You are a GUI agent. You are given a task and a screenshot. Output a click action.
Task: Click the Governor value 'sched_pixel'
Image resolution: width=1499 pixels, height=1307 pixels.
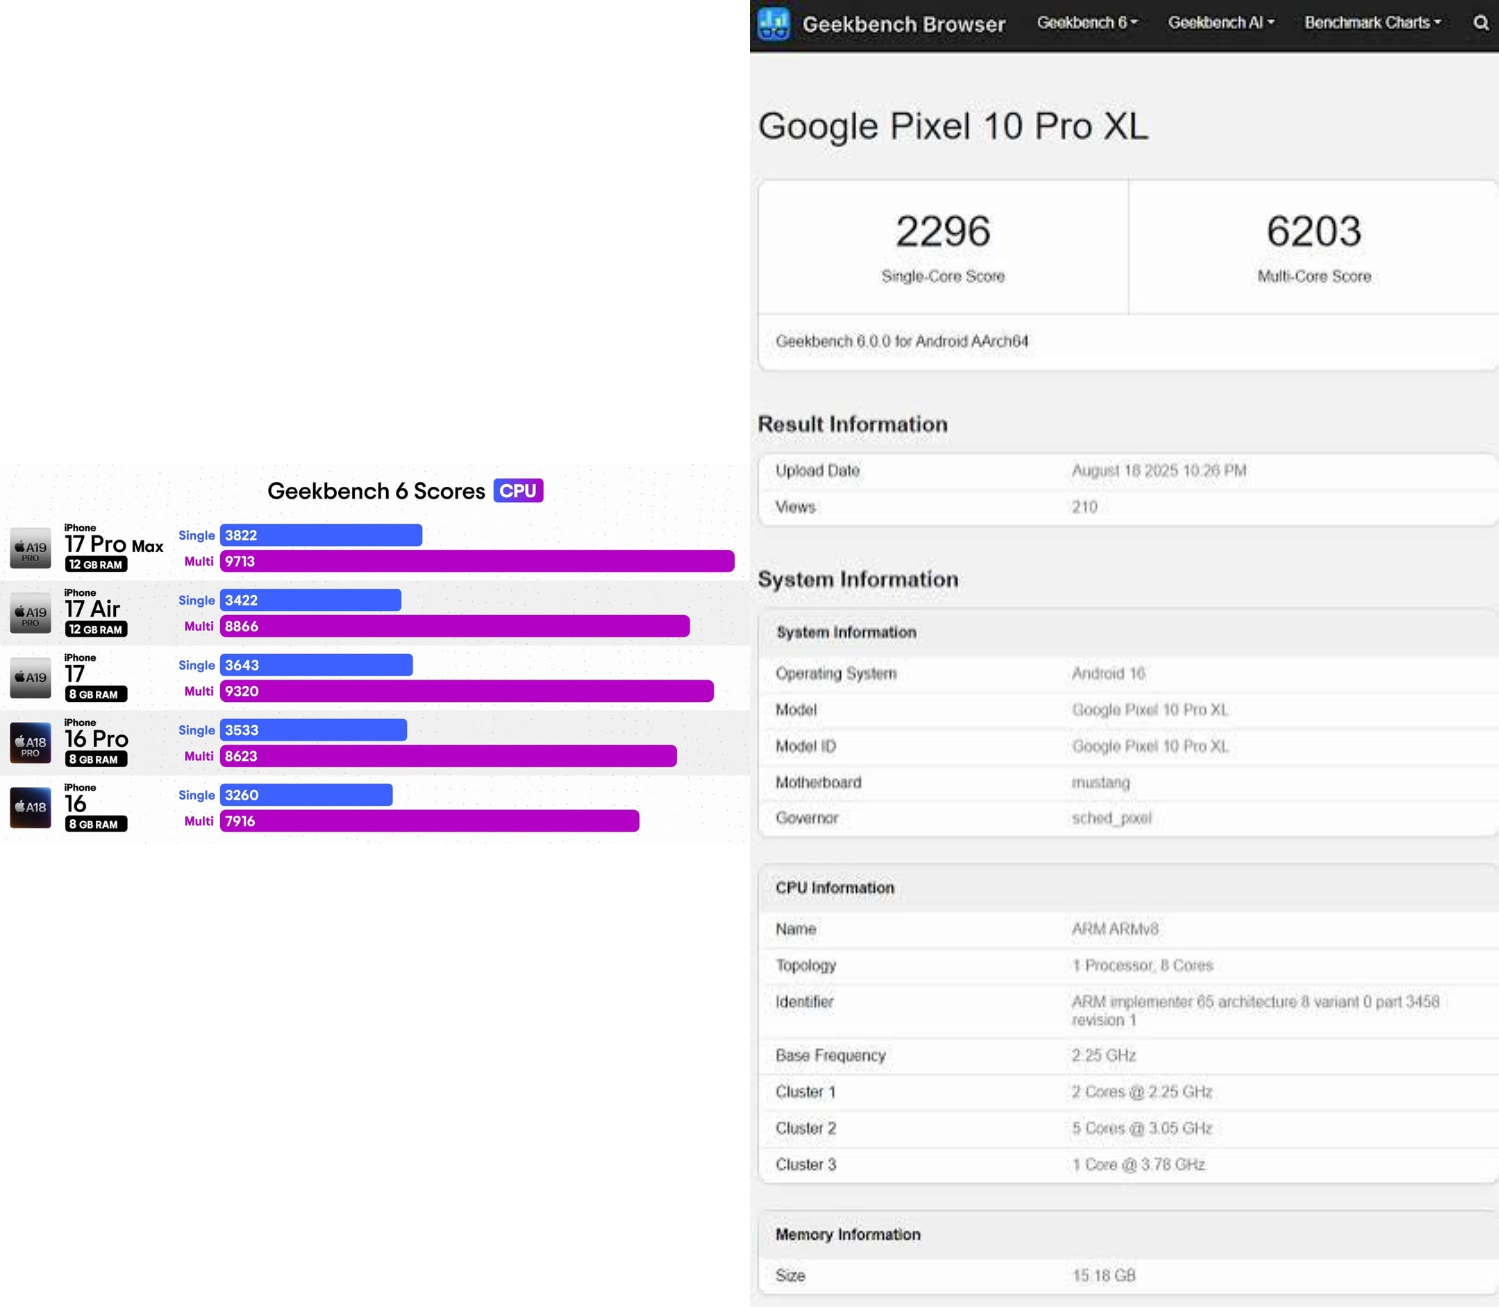point(1112,819)
